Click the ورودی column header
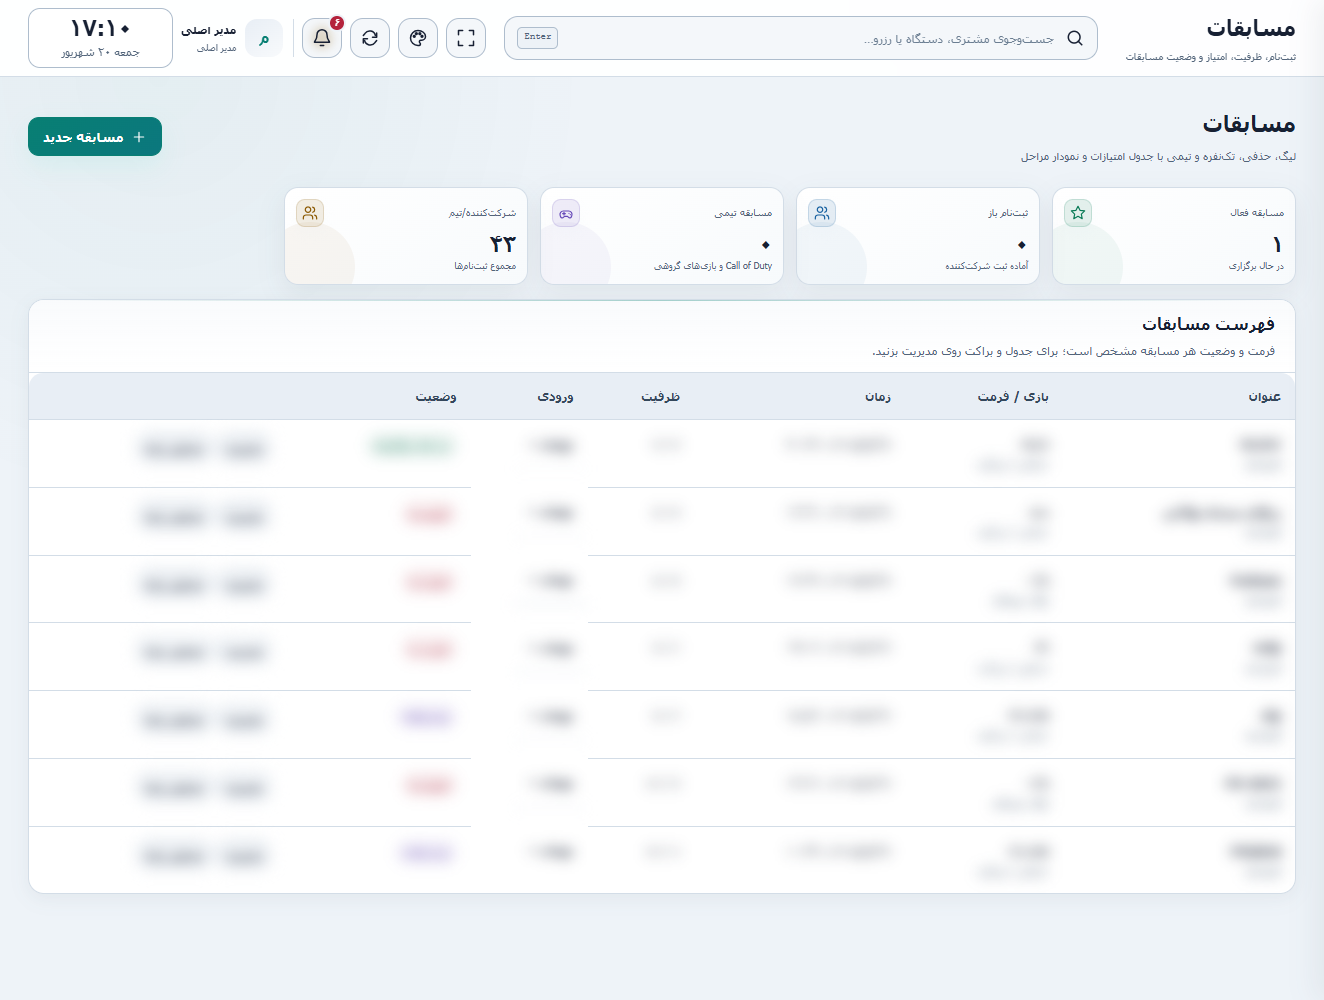Screen dimensions: 1324x1000 point(555,397)
